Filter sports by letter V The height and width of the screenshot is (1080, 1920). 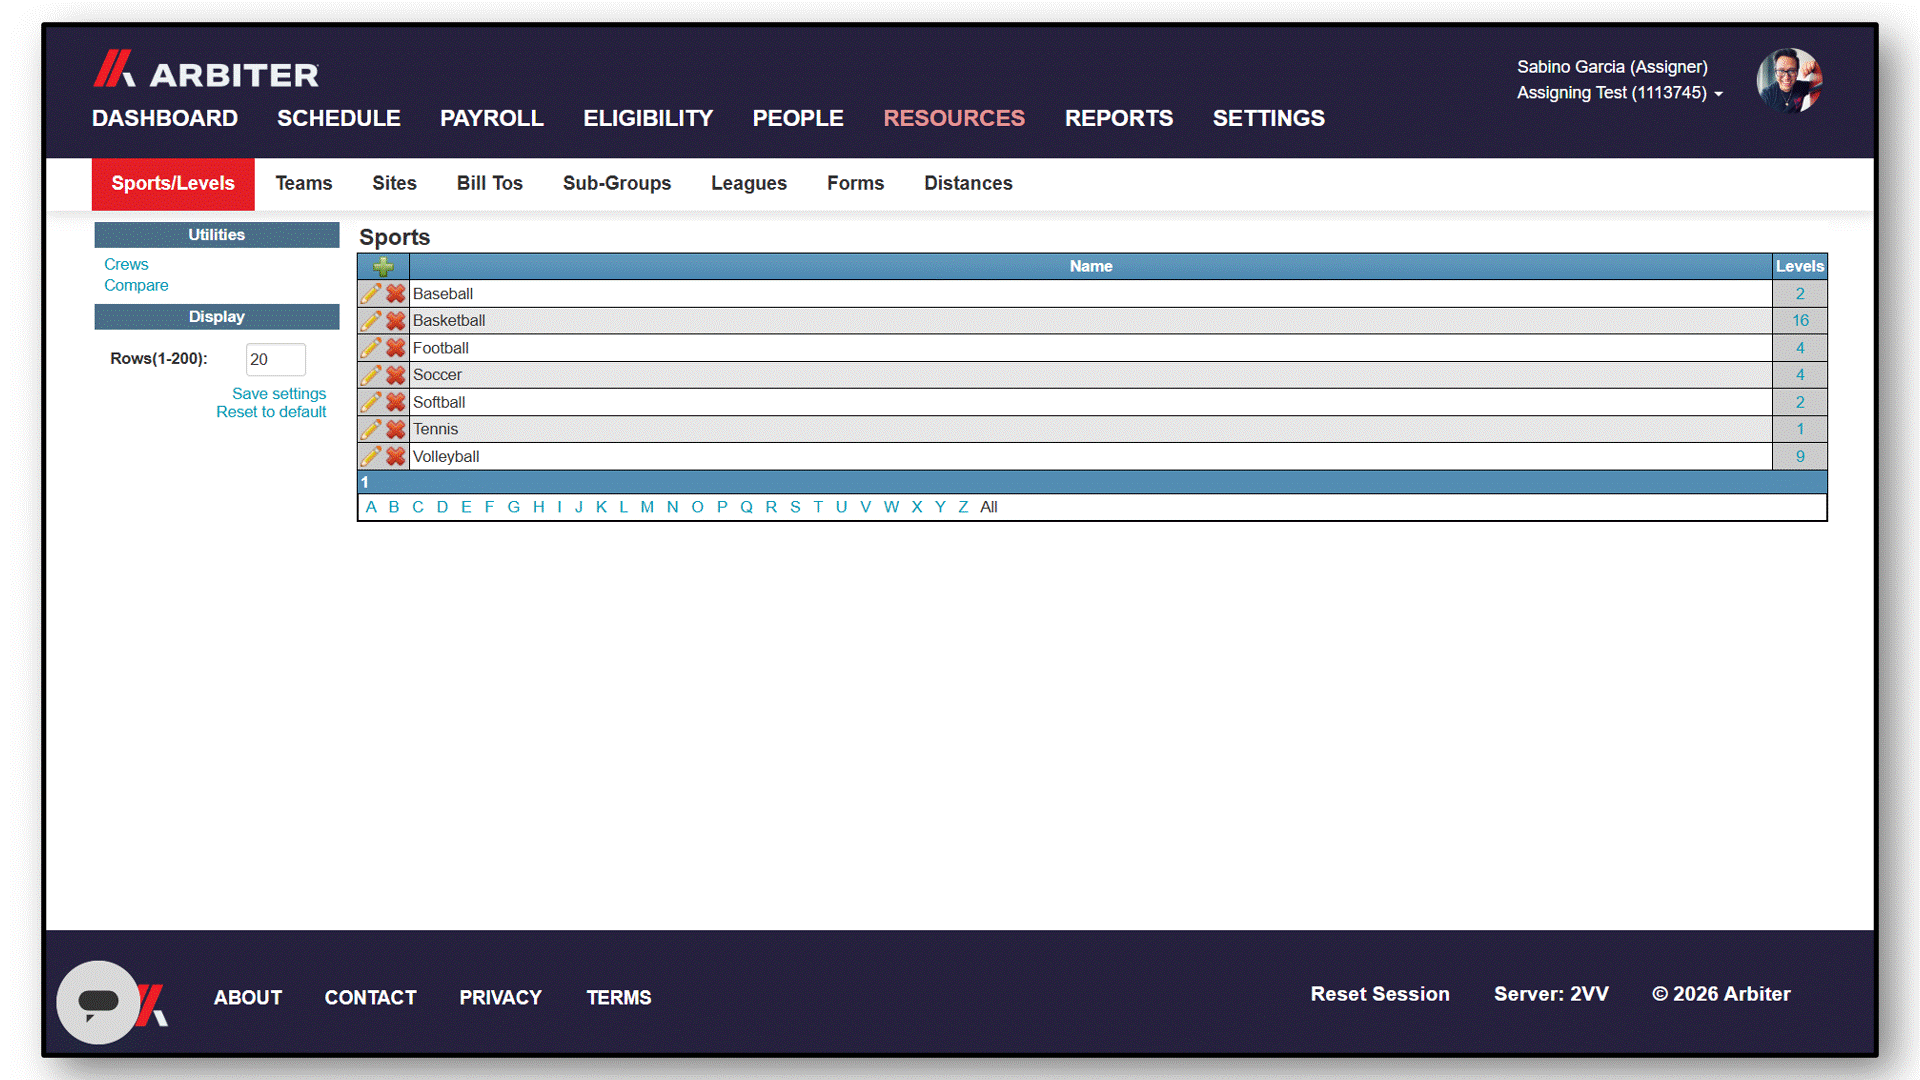(x=865, y=507)
